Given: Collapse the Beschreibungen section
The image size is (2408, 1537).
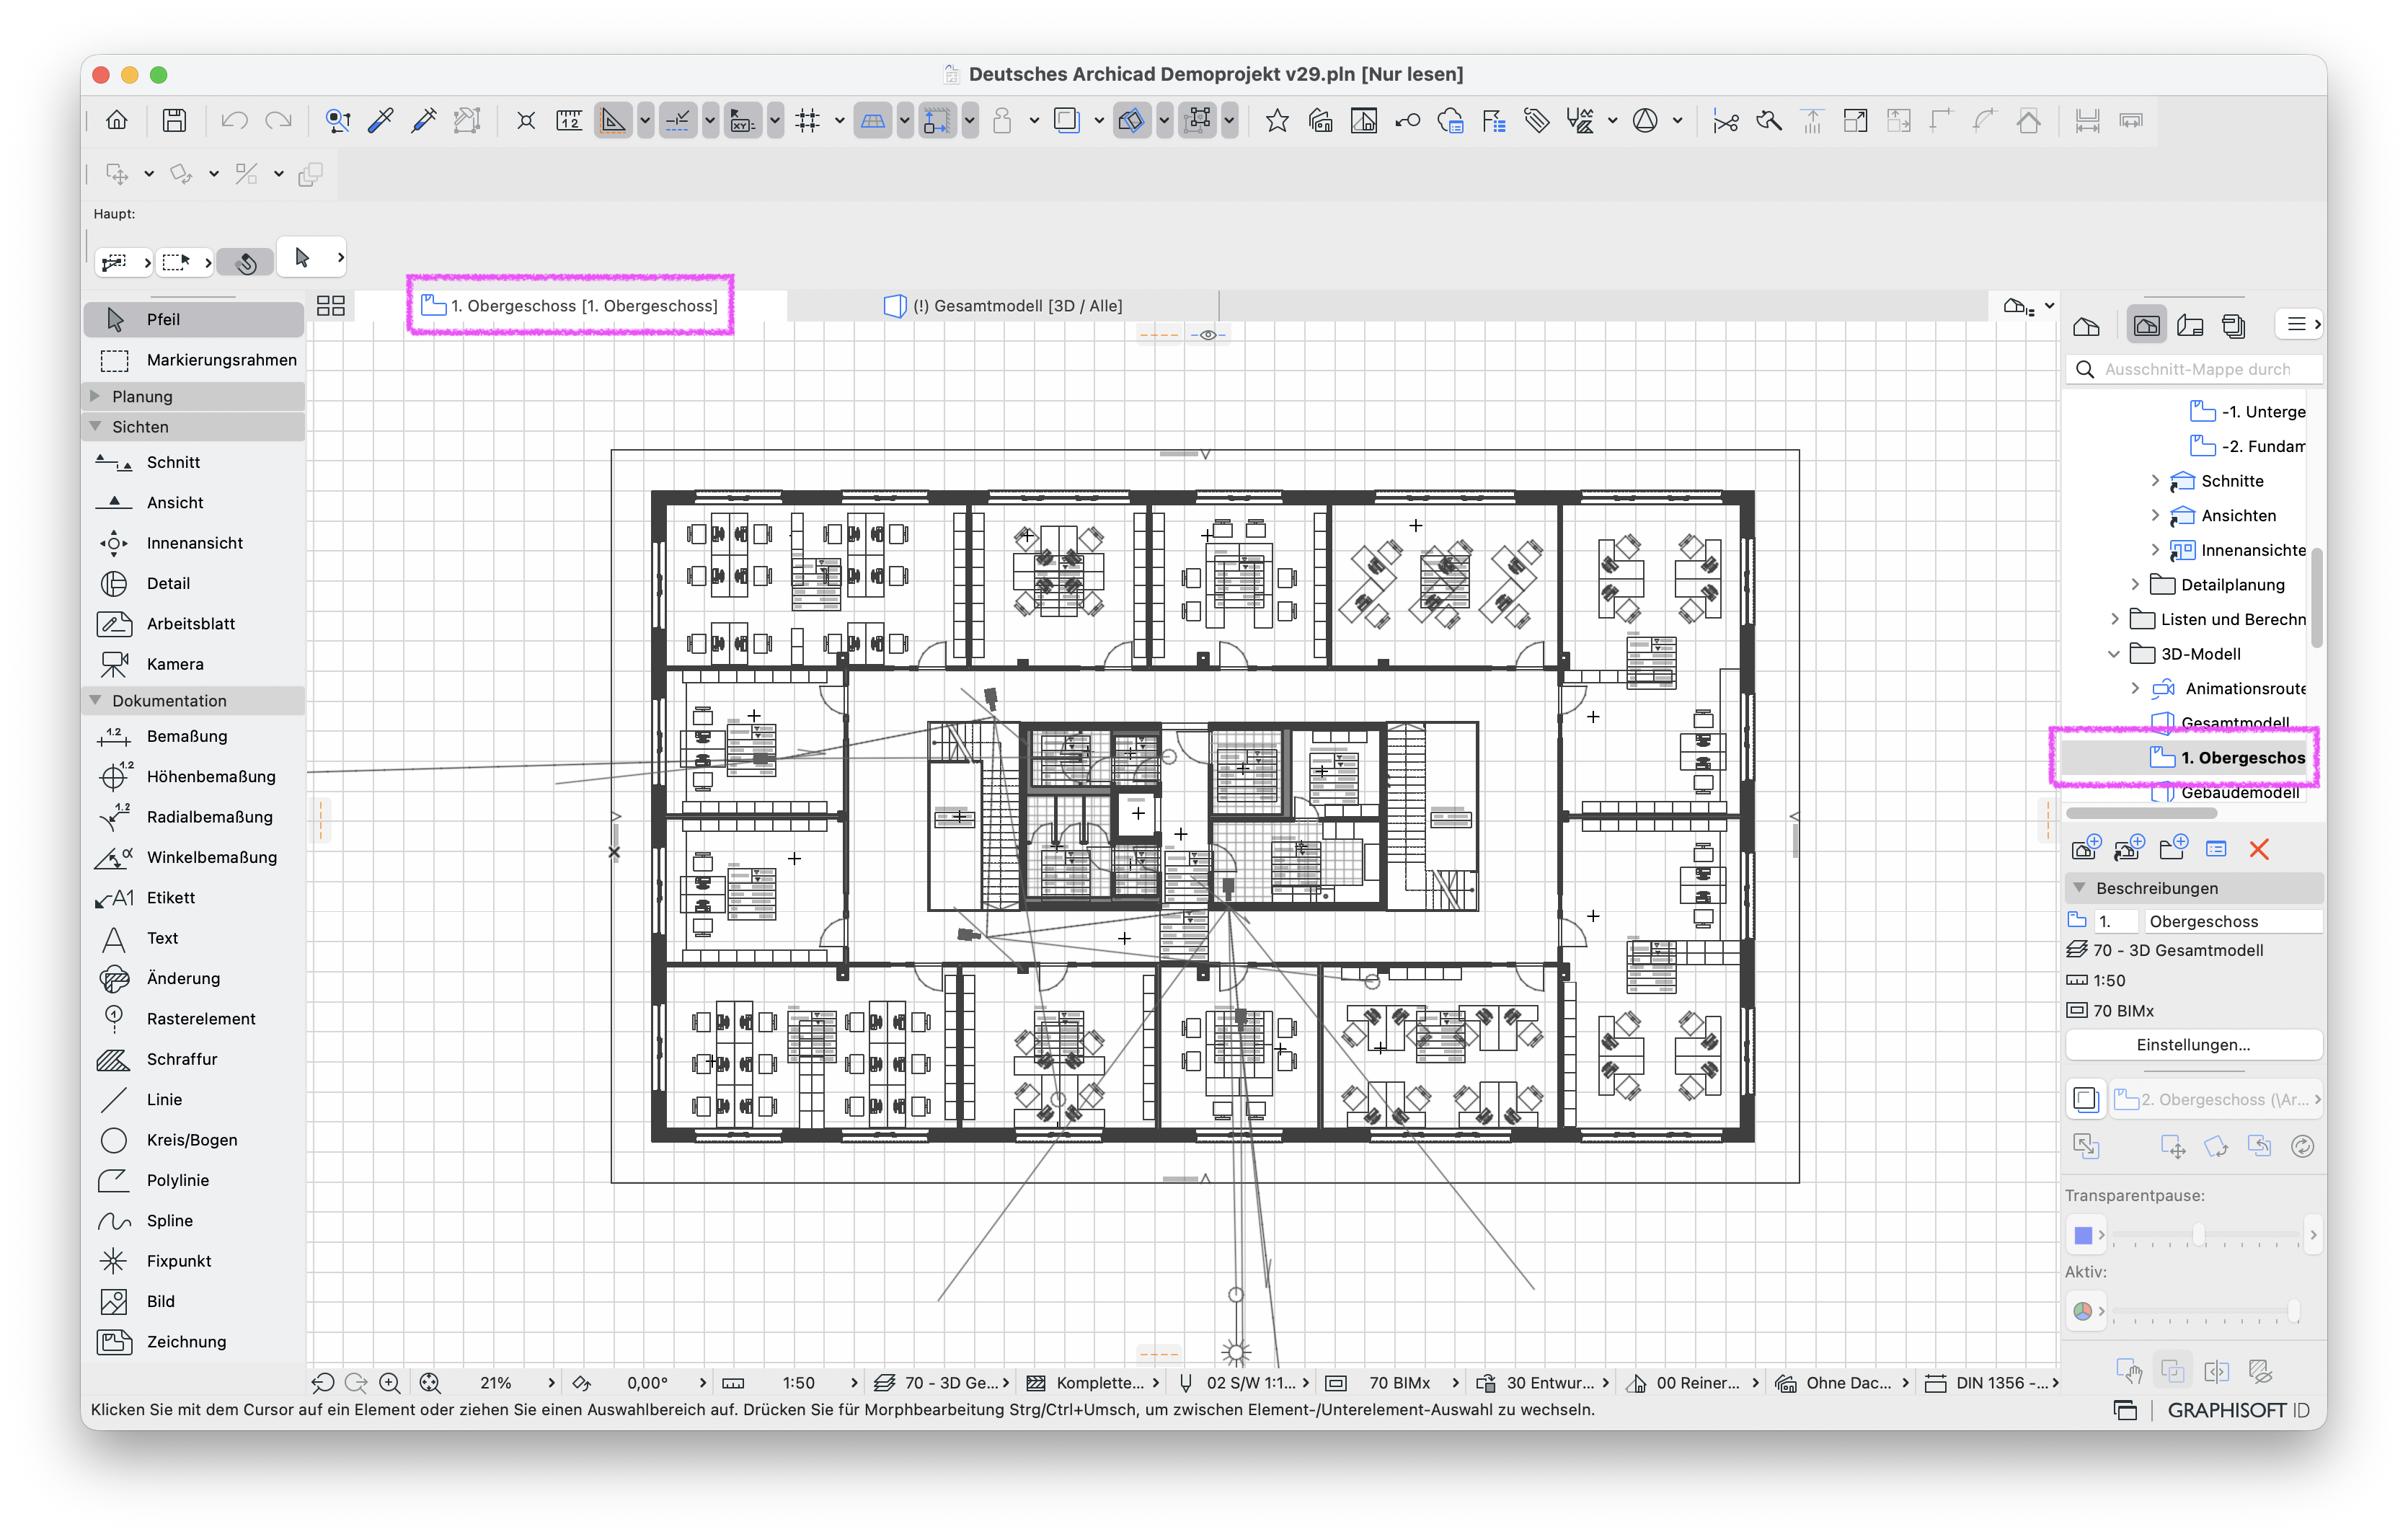Looking at the screenshot, I should point(2080,888).
